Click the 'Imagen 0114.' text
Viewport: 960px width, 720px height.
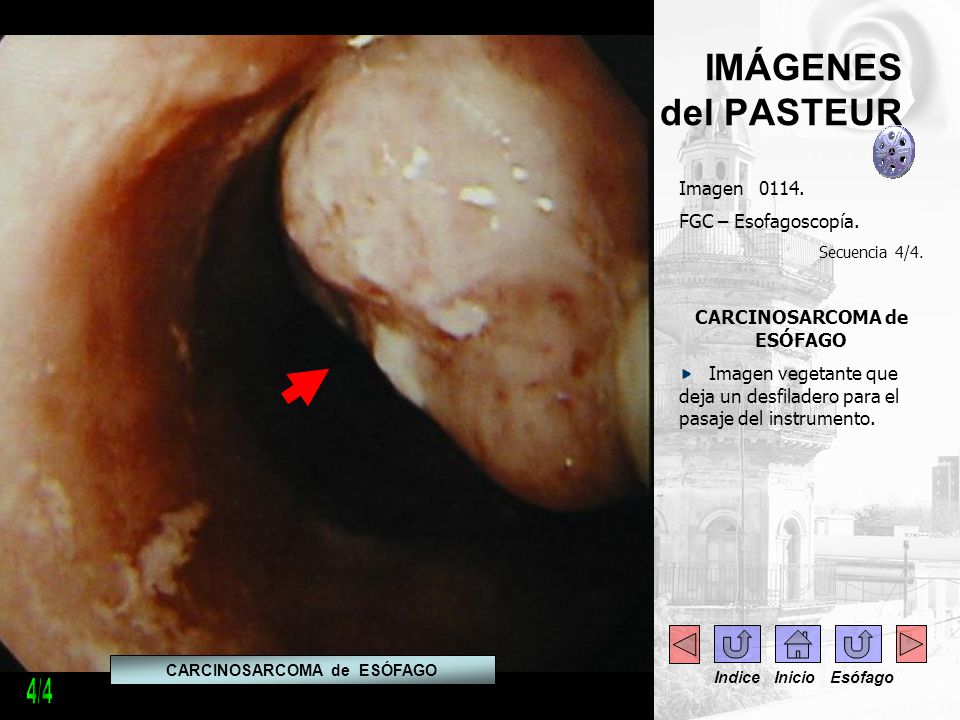point(741,189)
